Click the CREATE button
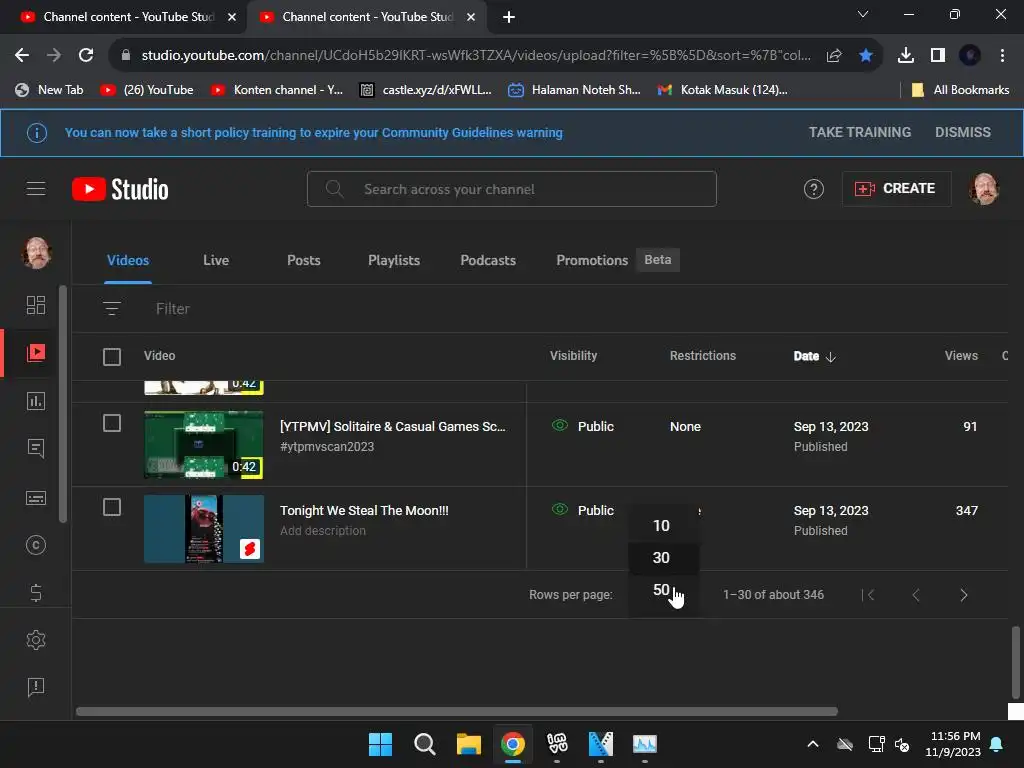 pos(896,189)
